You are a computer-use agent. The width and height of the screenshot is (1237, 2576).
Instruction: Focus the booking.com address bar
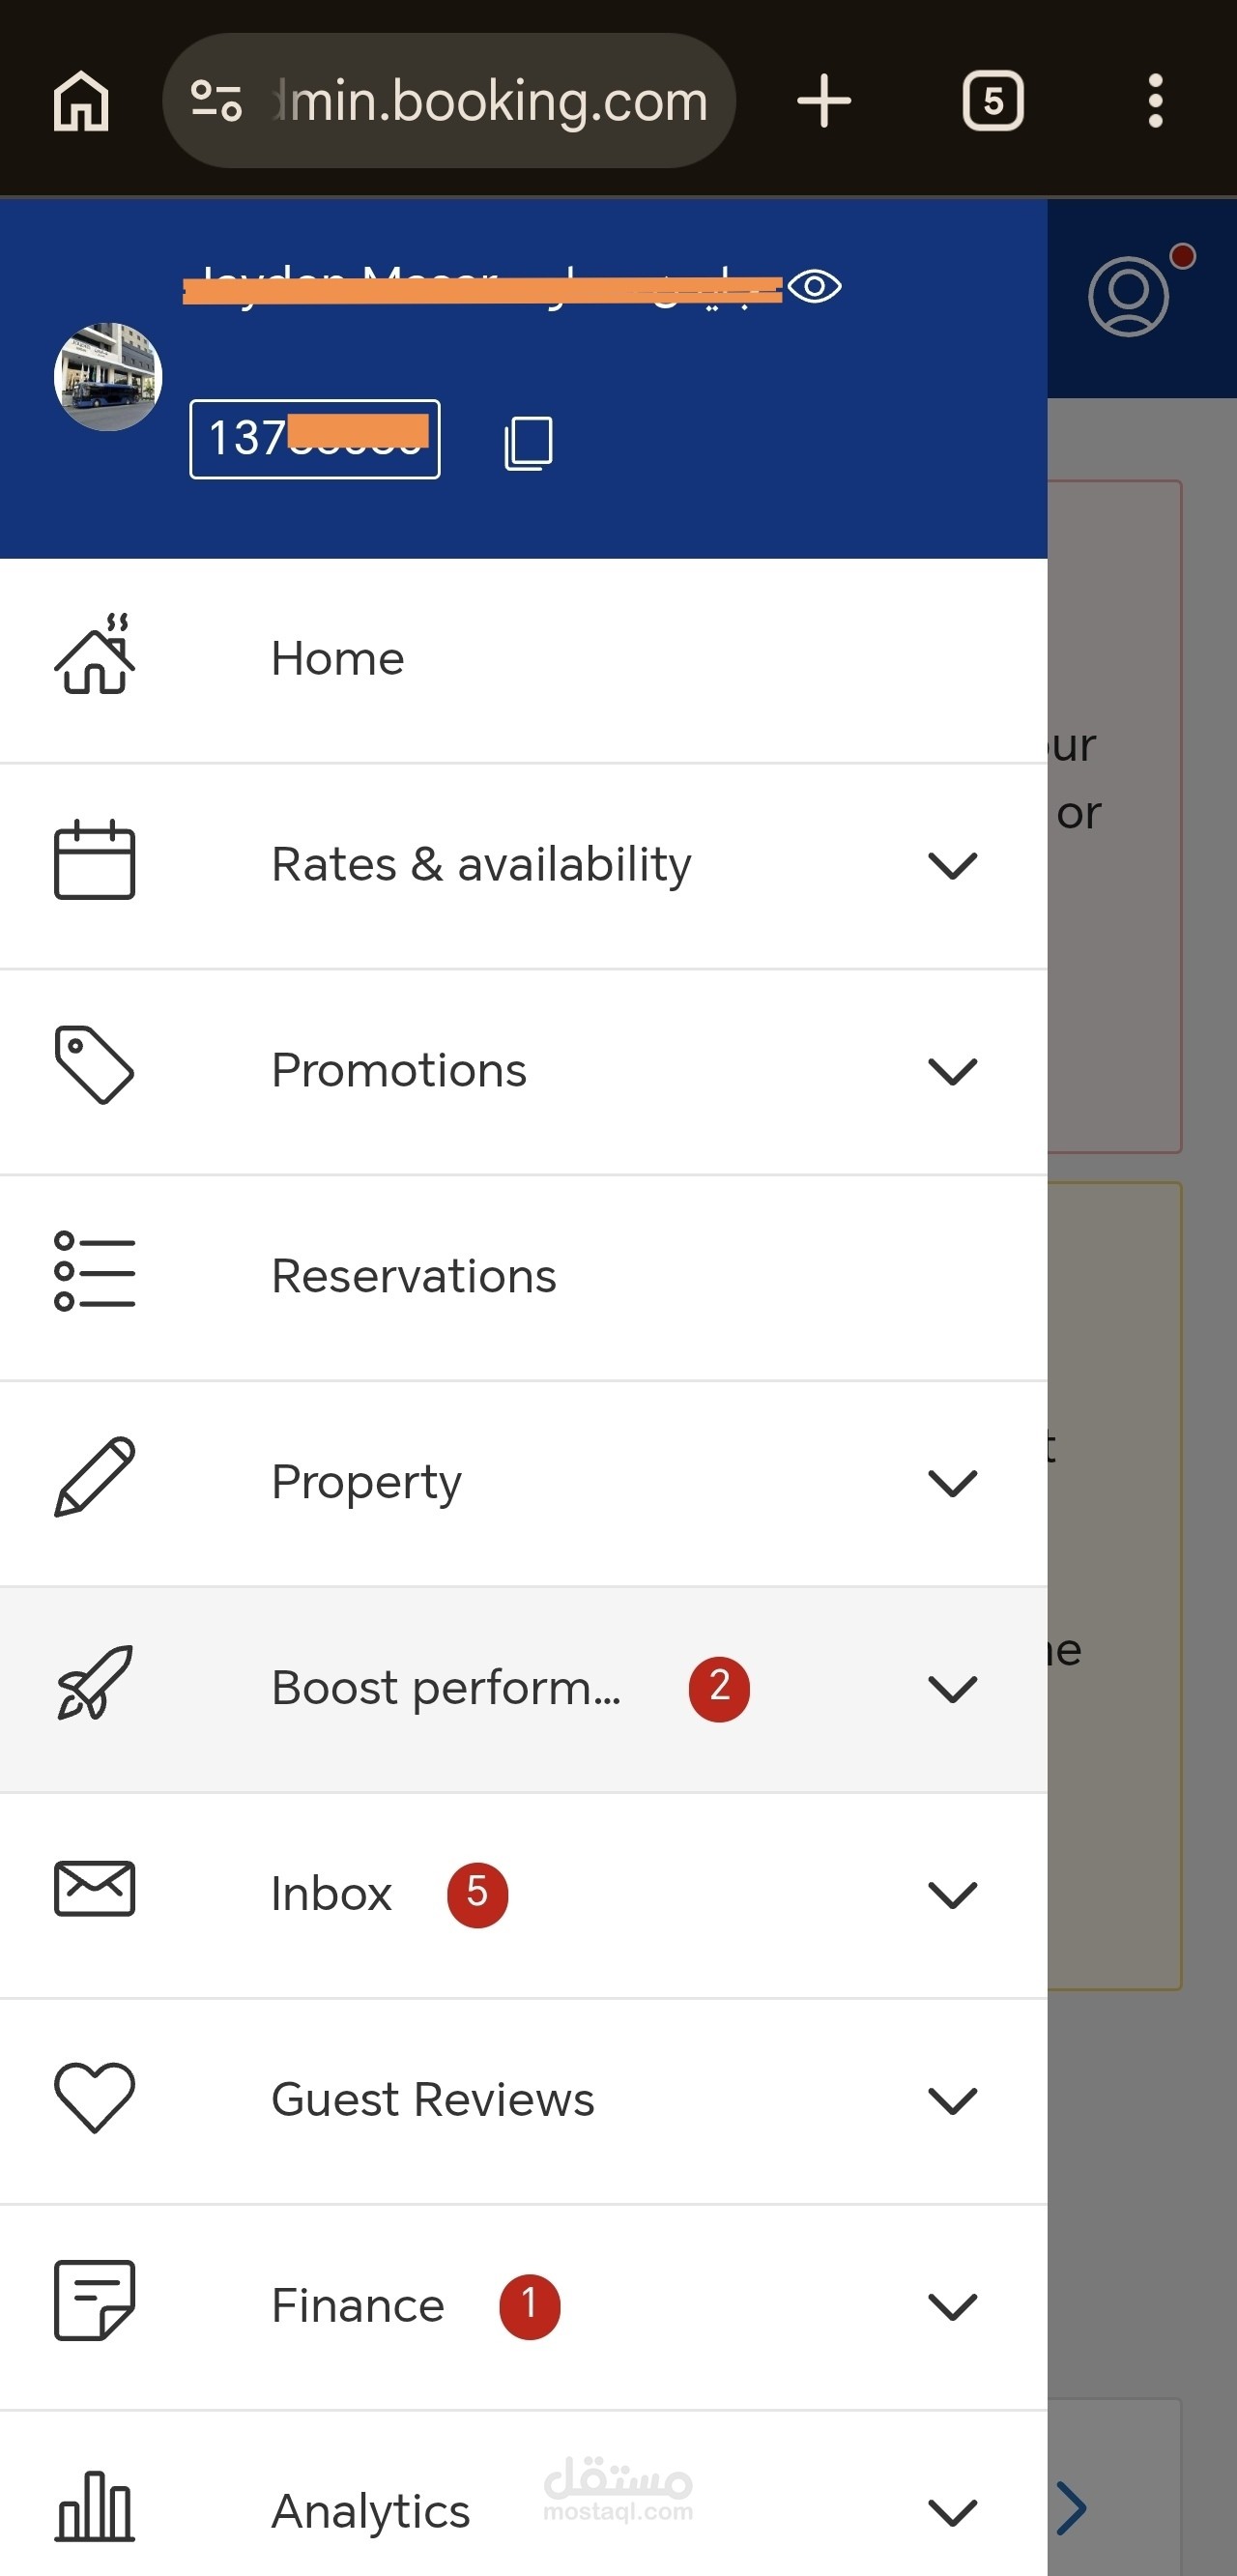tap(490, 101)
